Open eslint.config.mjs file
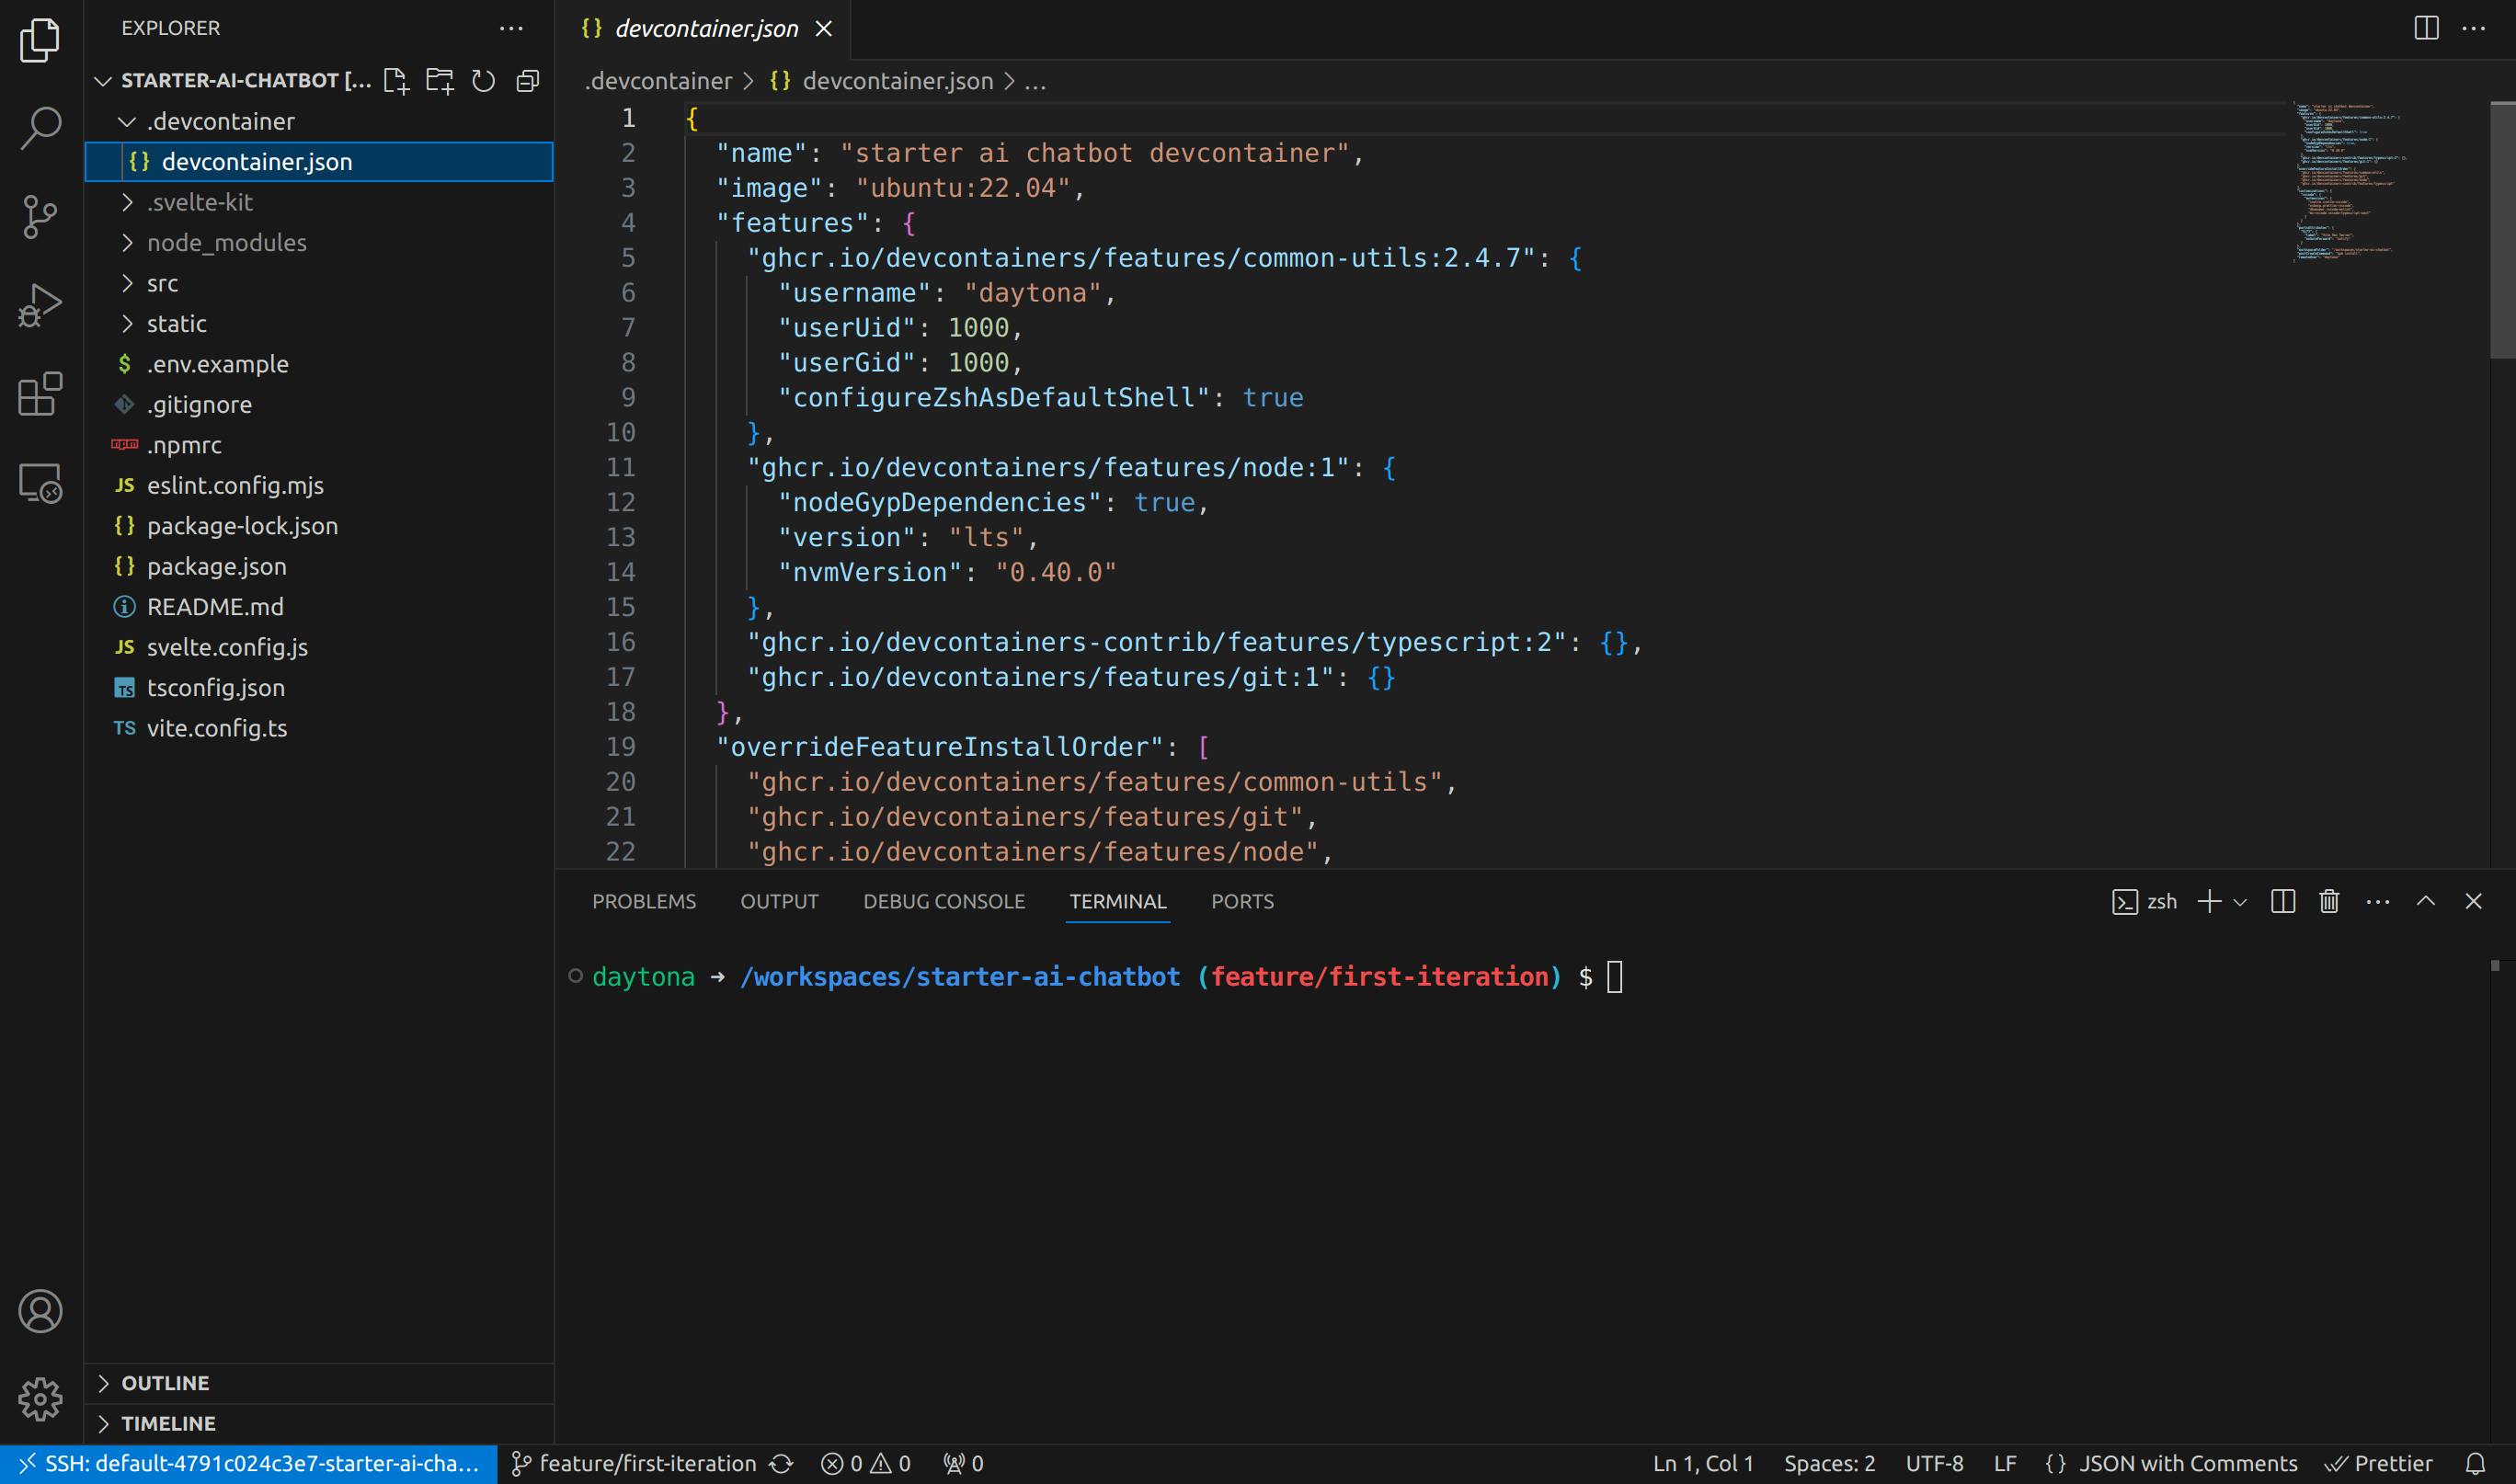Image resolution: width=2516 pixels, height=1484 pixels. [x=319, y=485]
